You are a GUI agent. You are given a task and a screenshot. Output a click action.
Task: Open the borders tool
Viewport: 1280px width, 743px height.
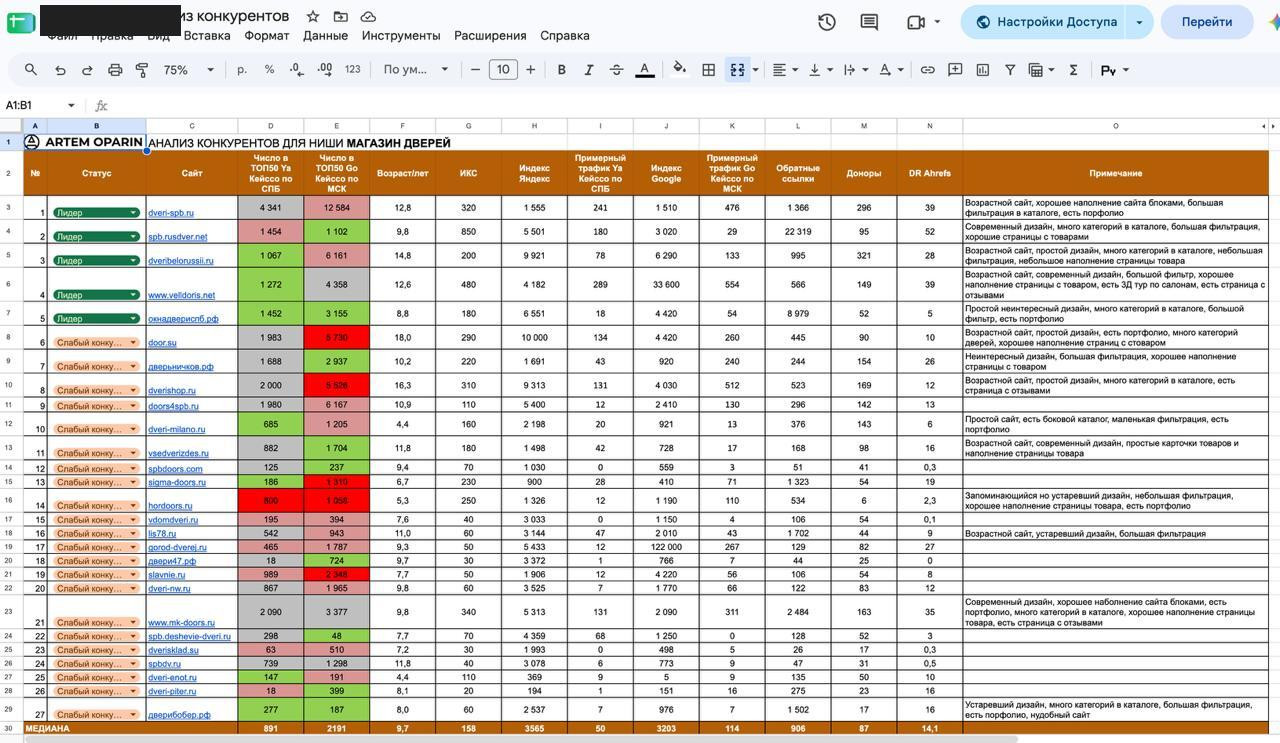pyautogui.click(x=708, y=70)
